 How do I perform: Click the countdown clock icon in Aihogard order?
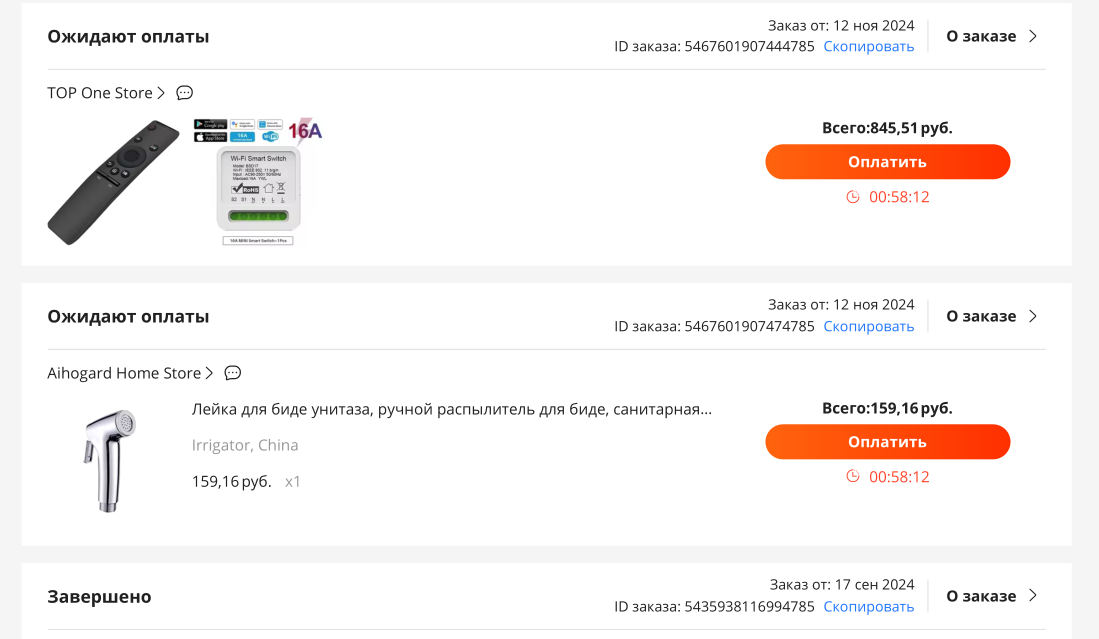853,477
